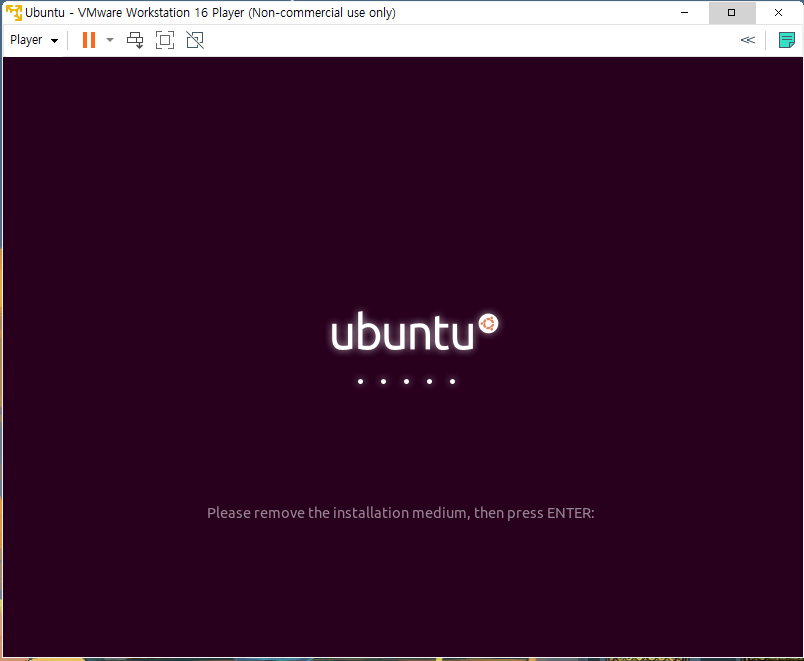Screen dimensions: 804x661
Task: Click the VMware Player title bar icon
Action: 14,12
